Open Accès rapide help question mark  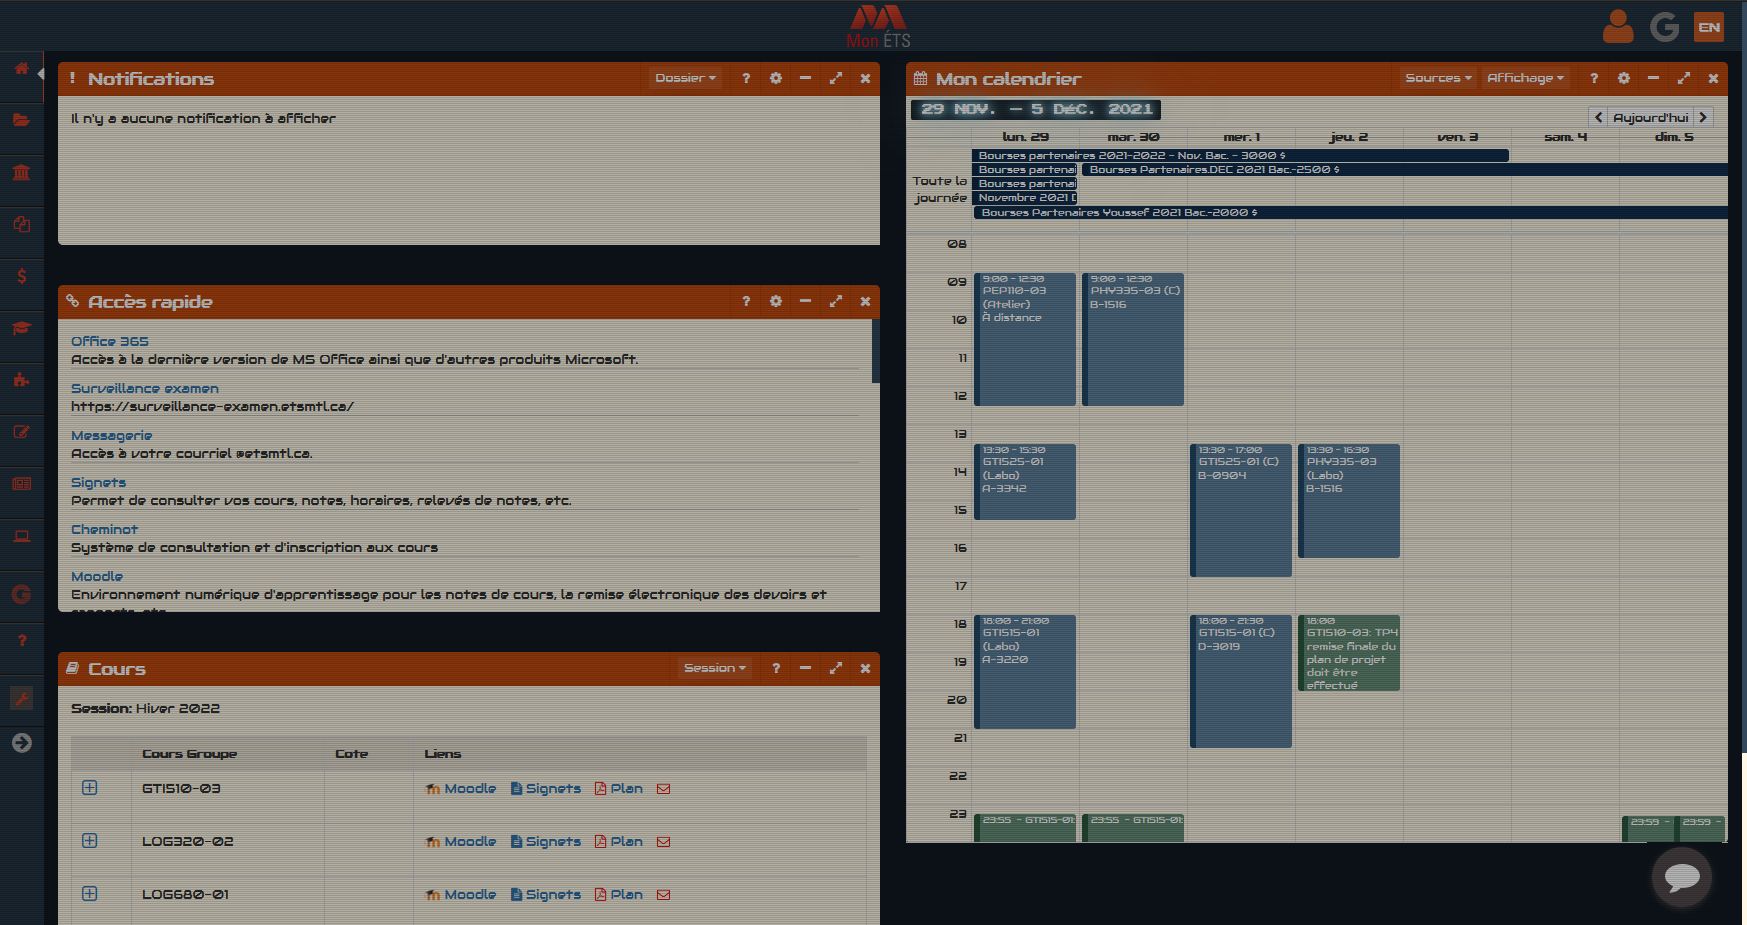click(x=746, y=301)
